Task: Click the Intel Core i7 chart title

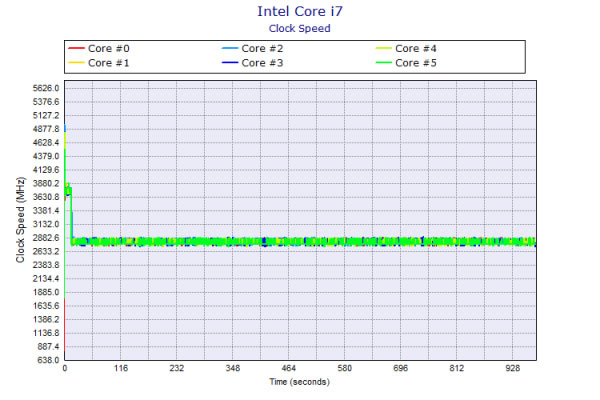Action: [300, 11]
